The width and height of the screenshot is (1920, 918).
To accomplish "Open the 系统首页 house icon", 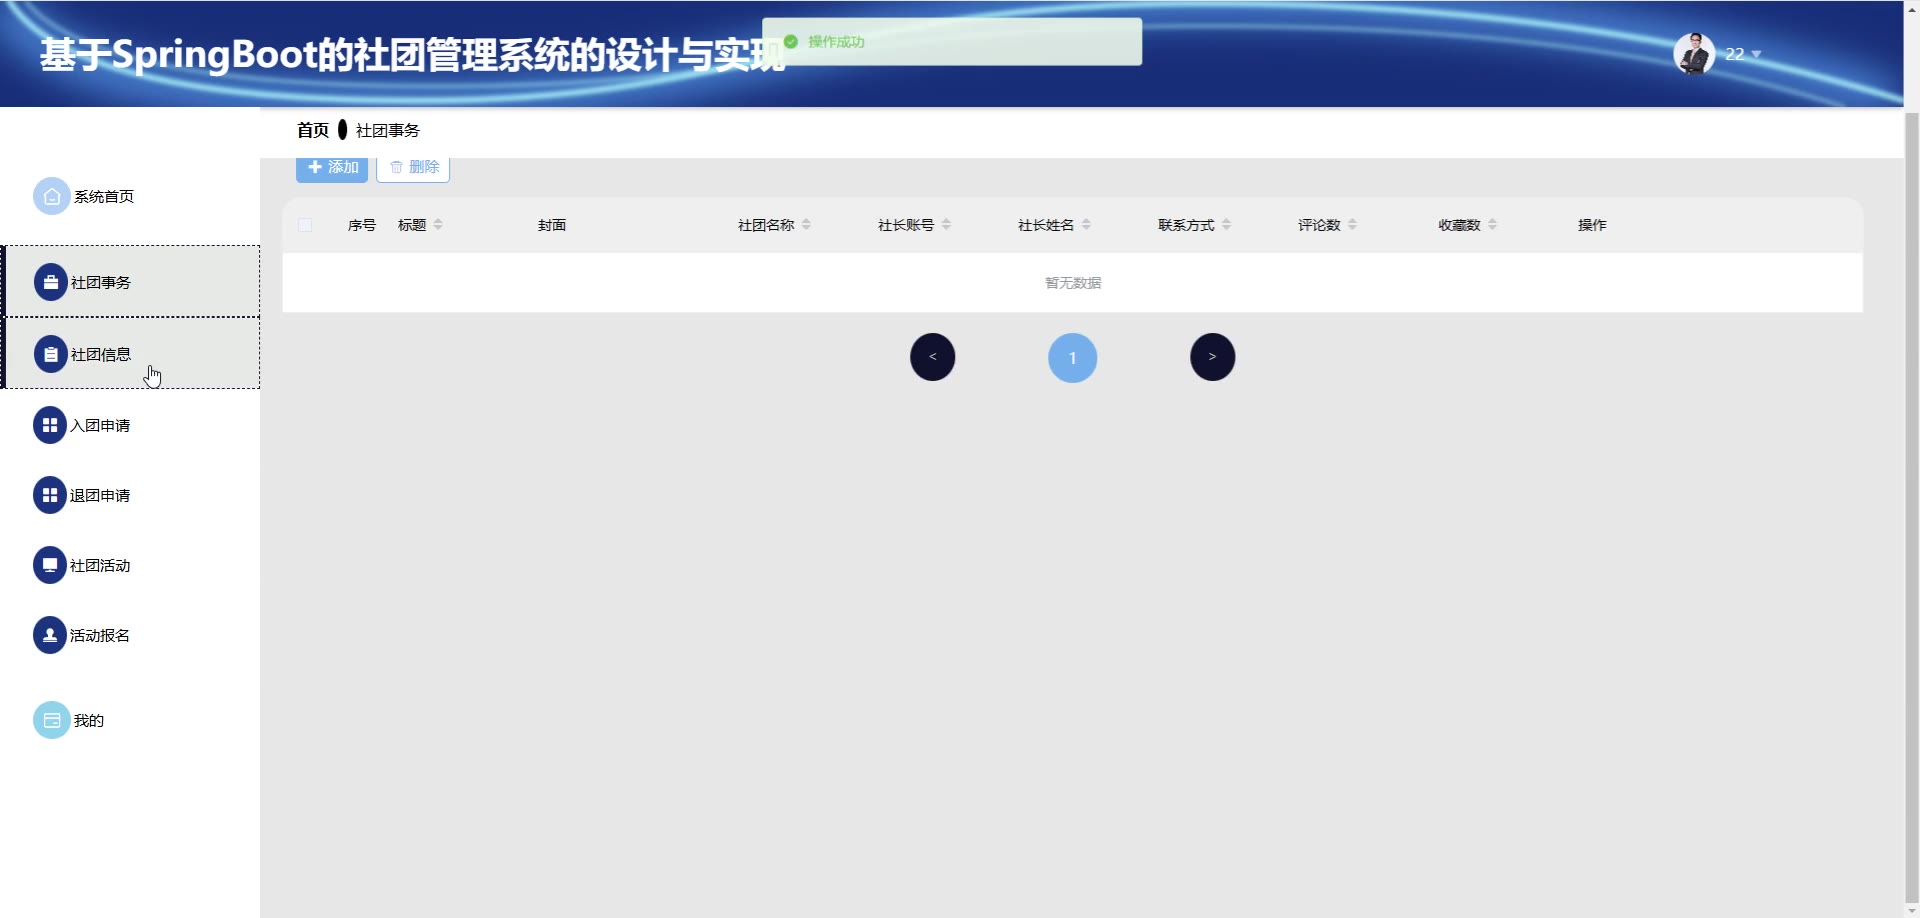I will pyautogui.click(x=52, y=196).
